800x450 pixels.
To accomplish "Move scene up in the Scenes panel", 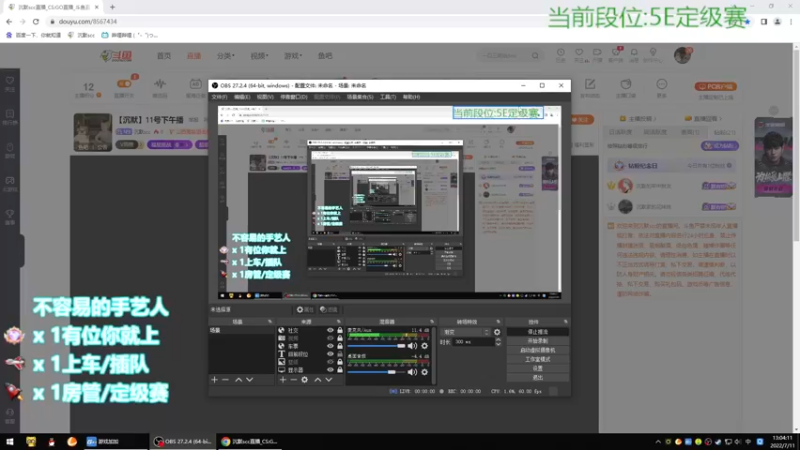I will (238, 380).
